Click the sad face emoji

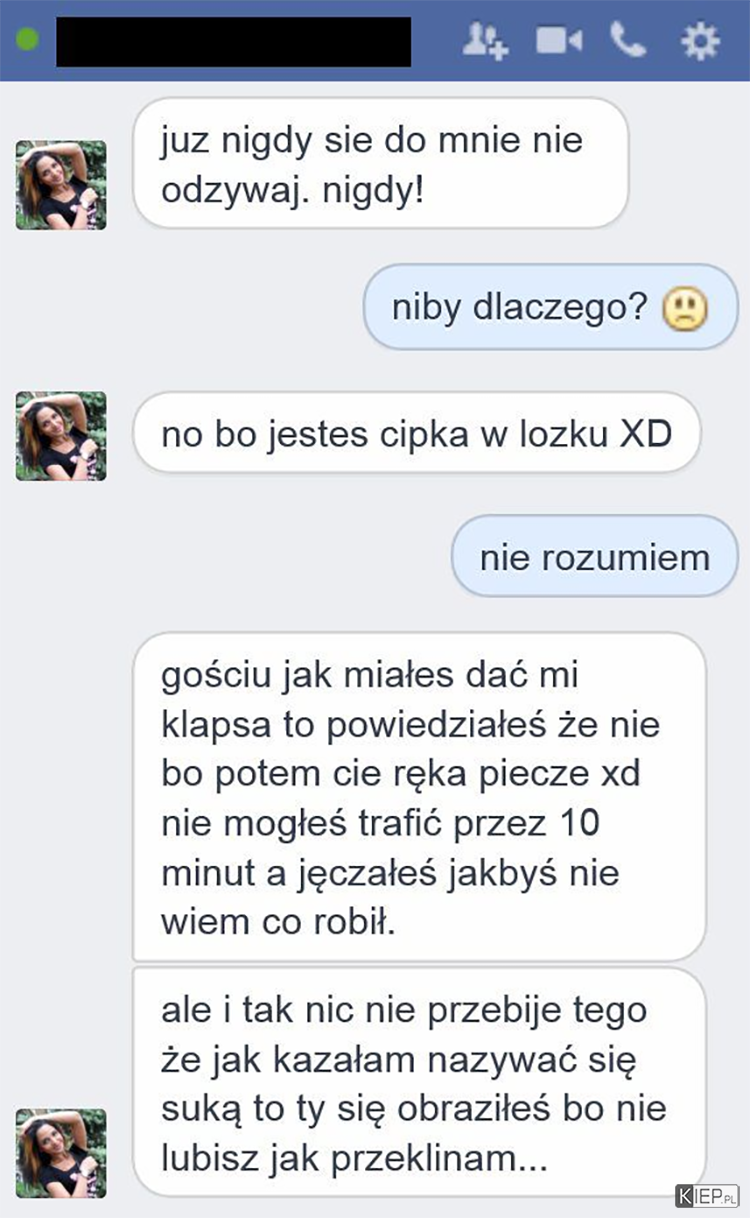pyautogui.click(x=685, y=308)
